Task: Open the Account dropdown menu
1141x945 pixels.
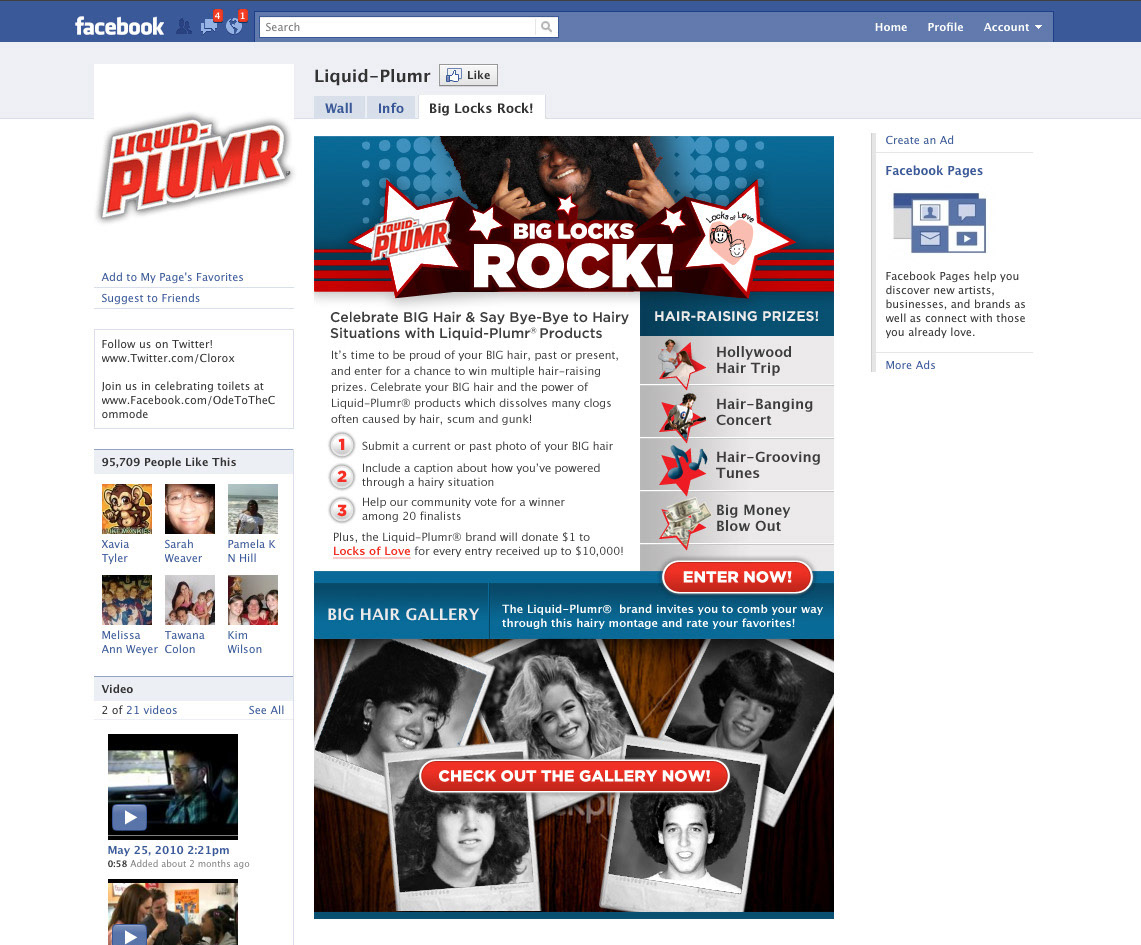Action: 1012,27
